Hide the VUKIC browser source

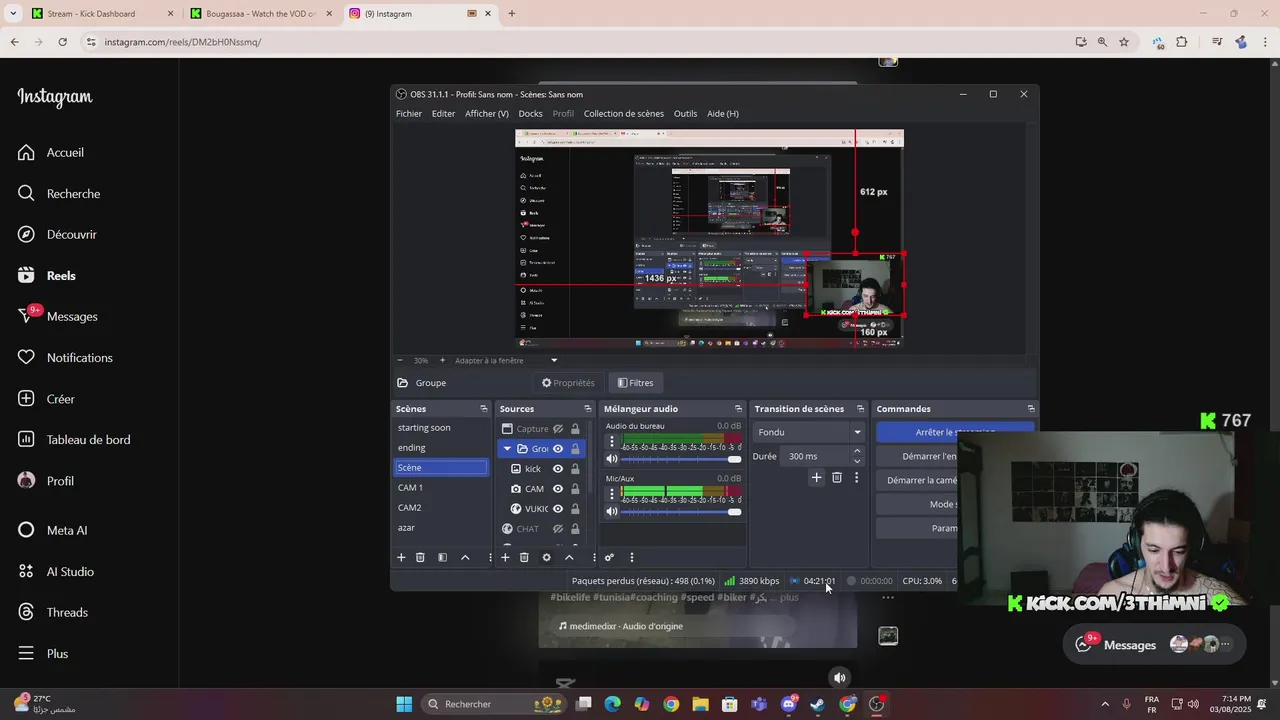[558, 509]
